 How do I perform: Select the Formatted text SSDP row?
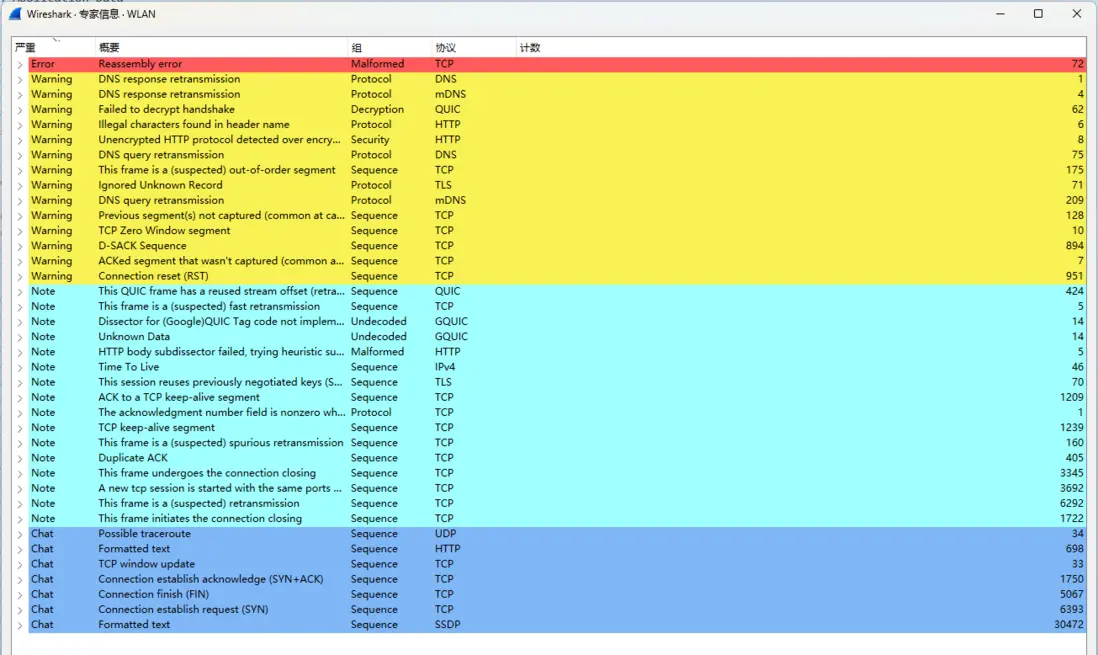[557, 625]
